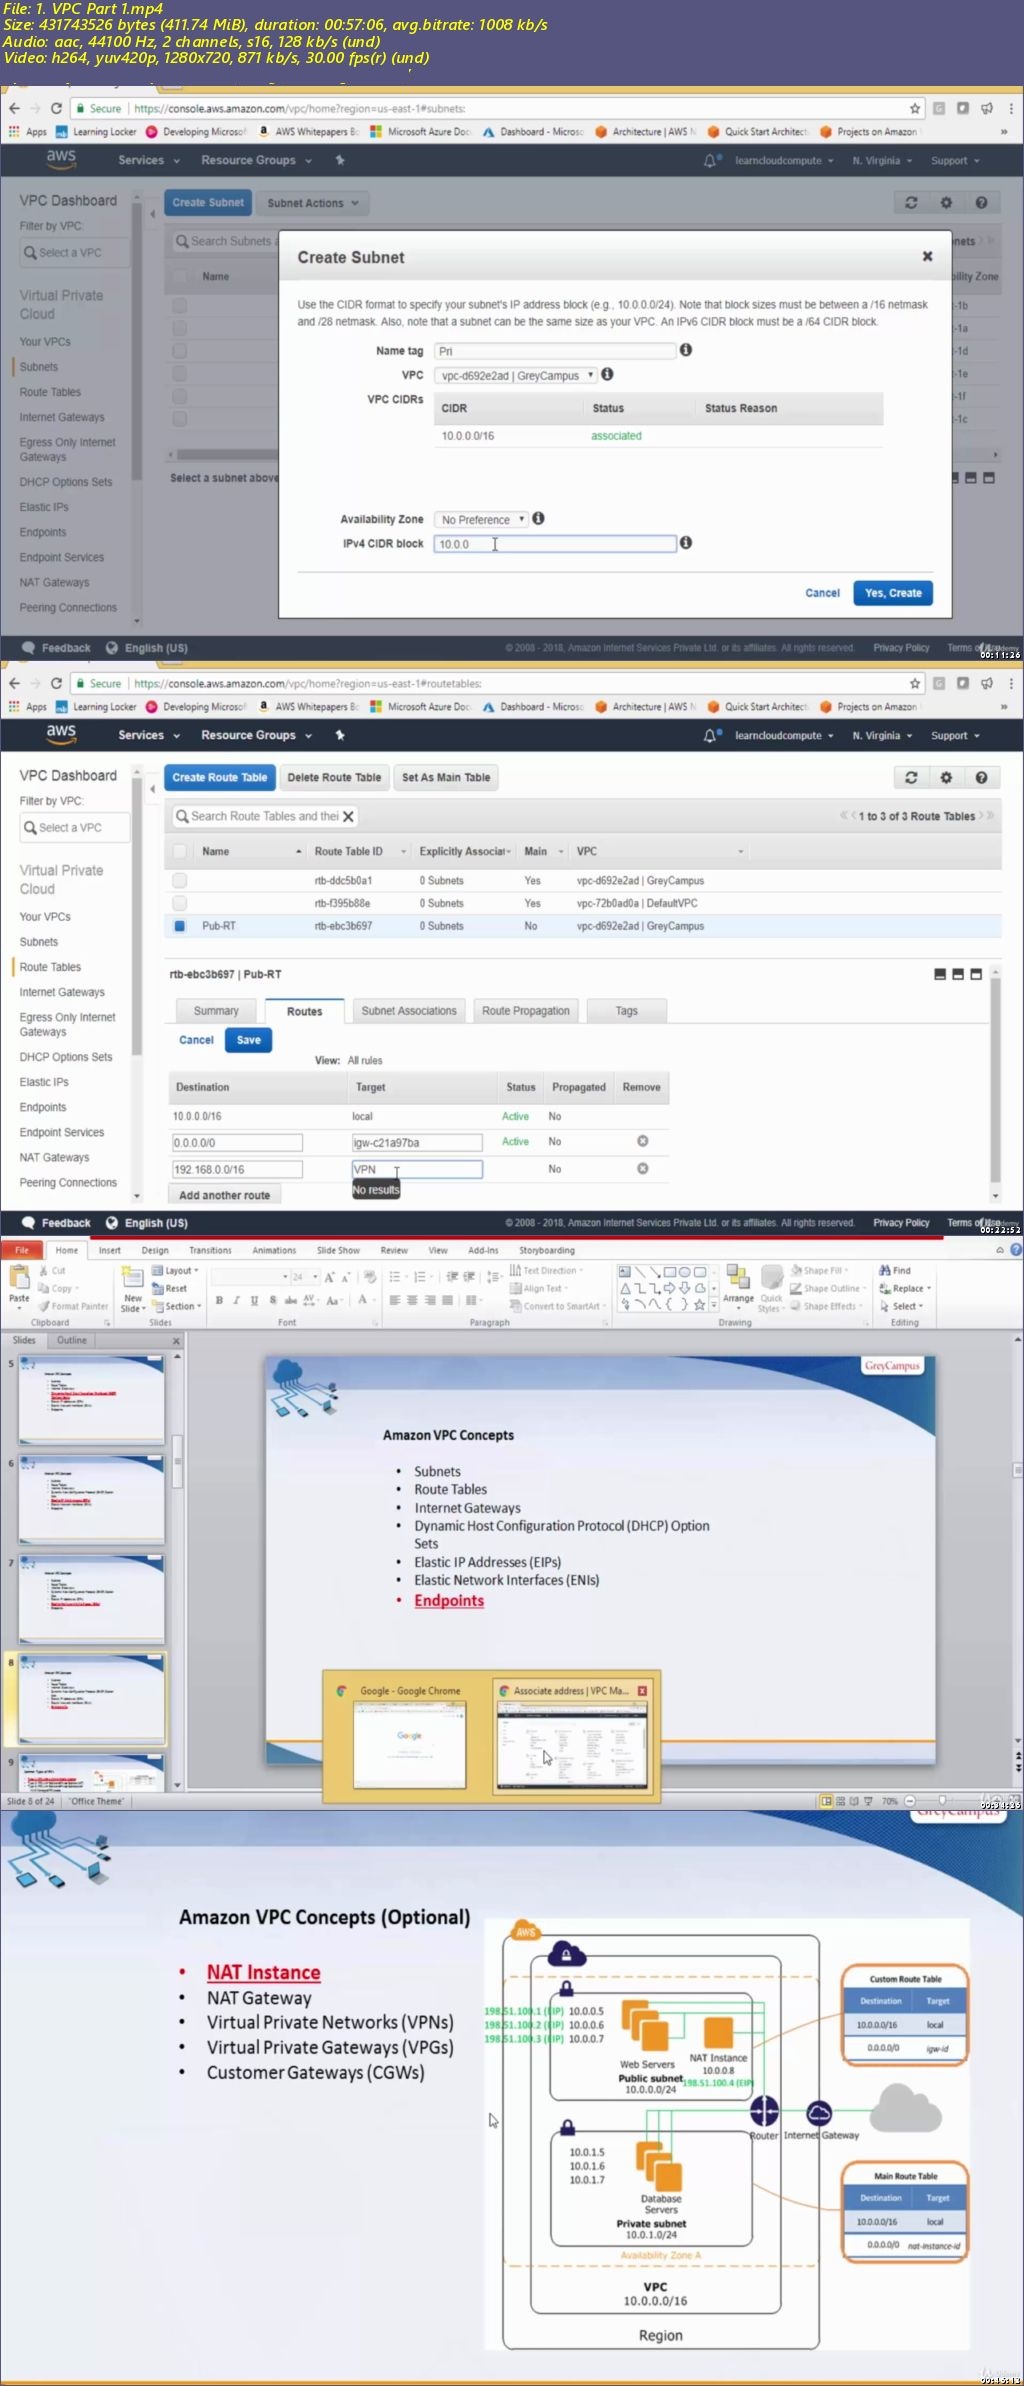The height and width of the screenshot is (2386, 1024).
Task: Open Subnet Actions dropdown behind dialog
Action: click(x=312, y=202)
